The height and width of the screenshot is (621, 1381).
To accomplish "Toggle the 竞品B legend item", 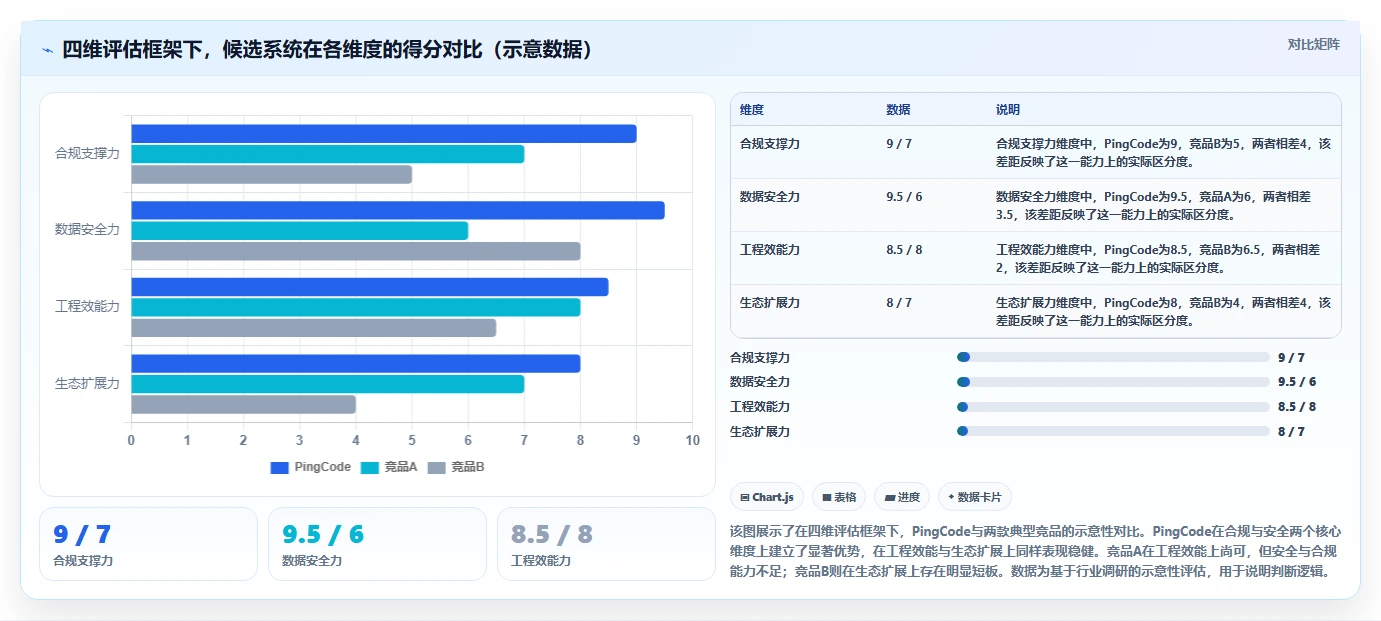I will pyautogui.click(x=456, y=467).
